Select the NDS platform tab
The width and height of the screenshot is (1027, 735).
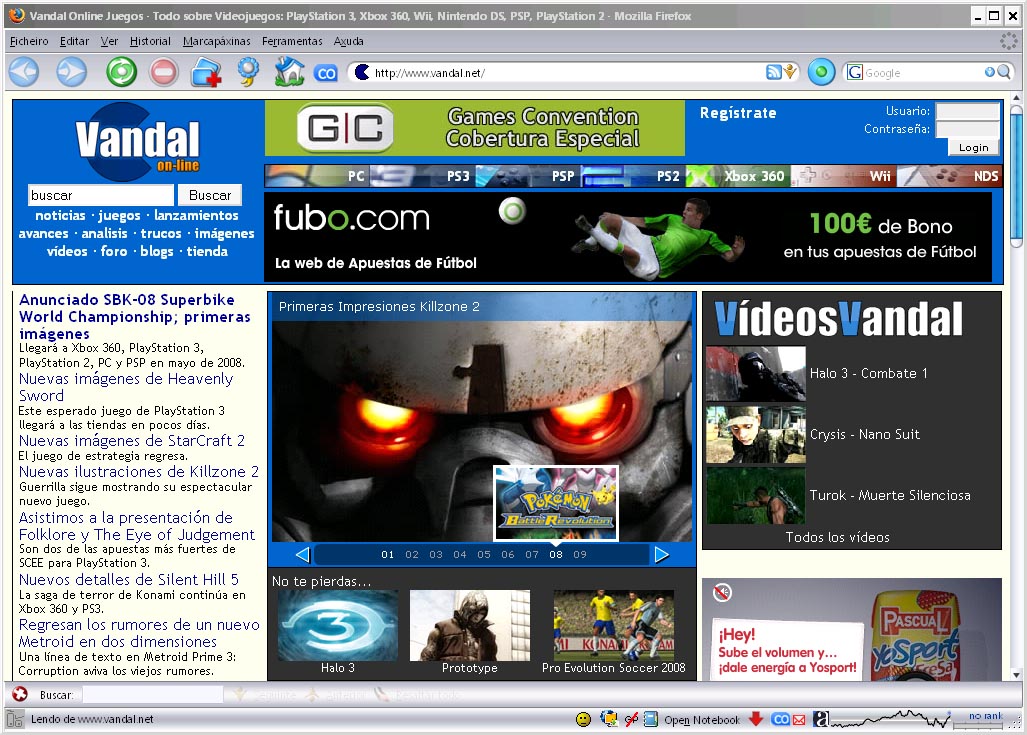(x=949, y=176)
